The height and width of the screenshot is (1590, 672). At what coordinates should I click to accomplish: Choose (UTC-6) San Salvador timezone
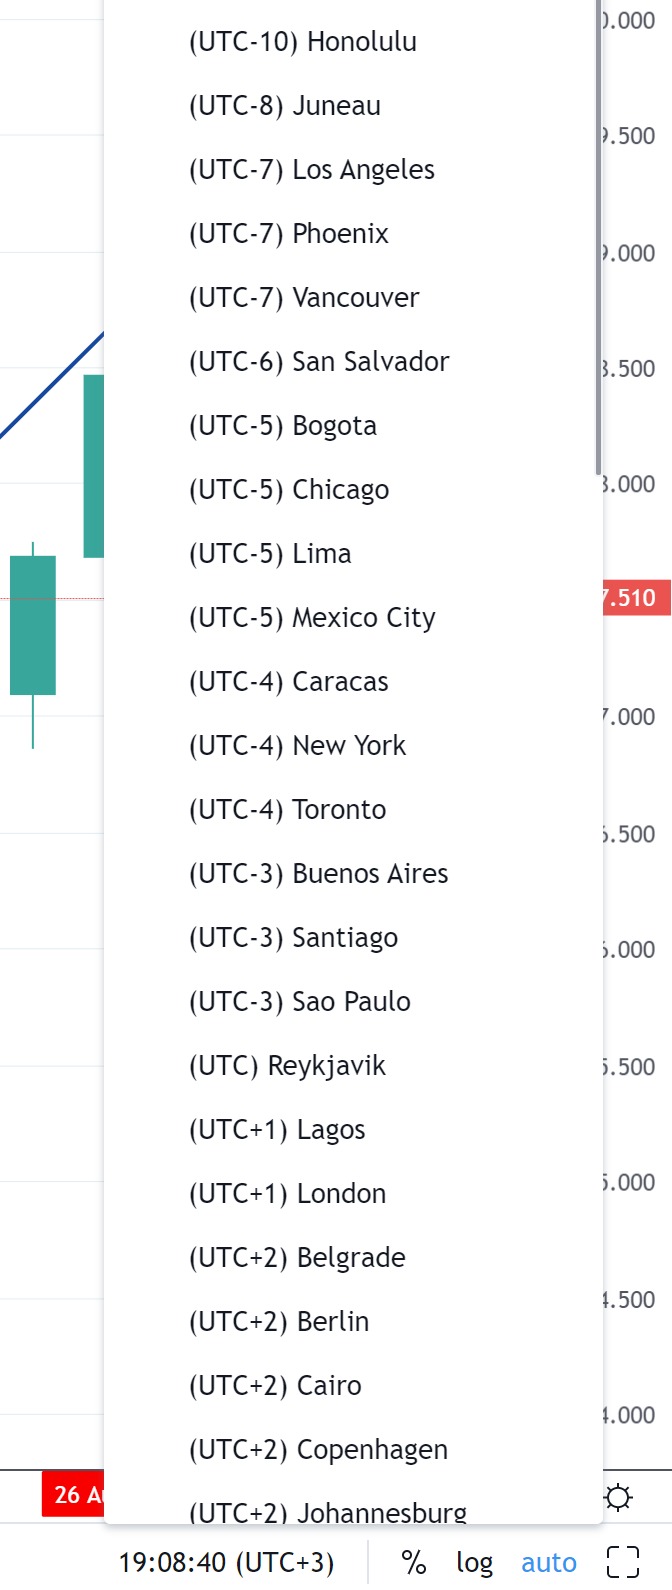tap(319, 361)
